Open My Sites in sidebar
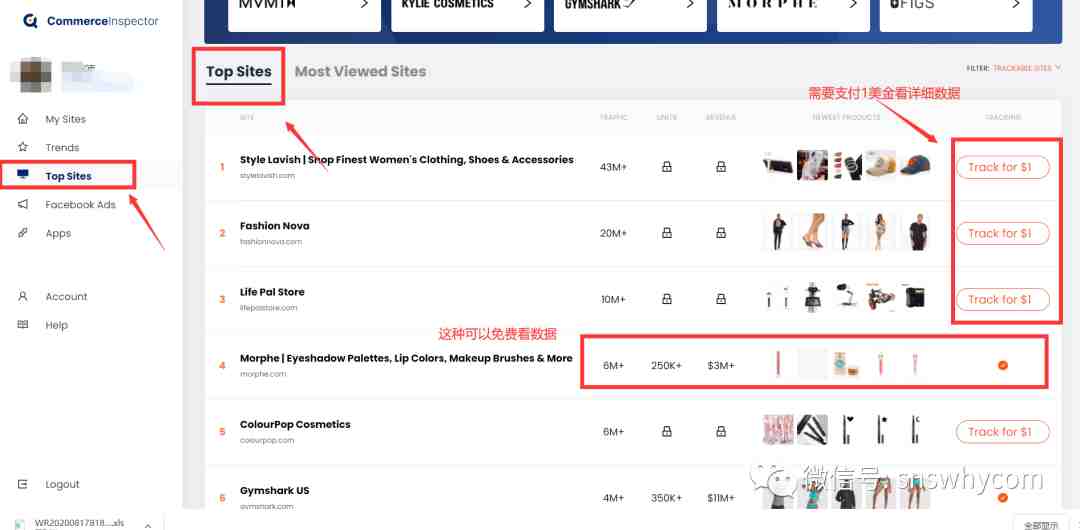The image size is (1080, 530). tap(65, 119)
